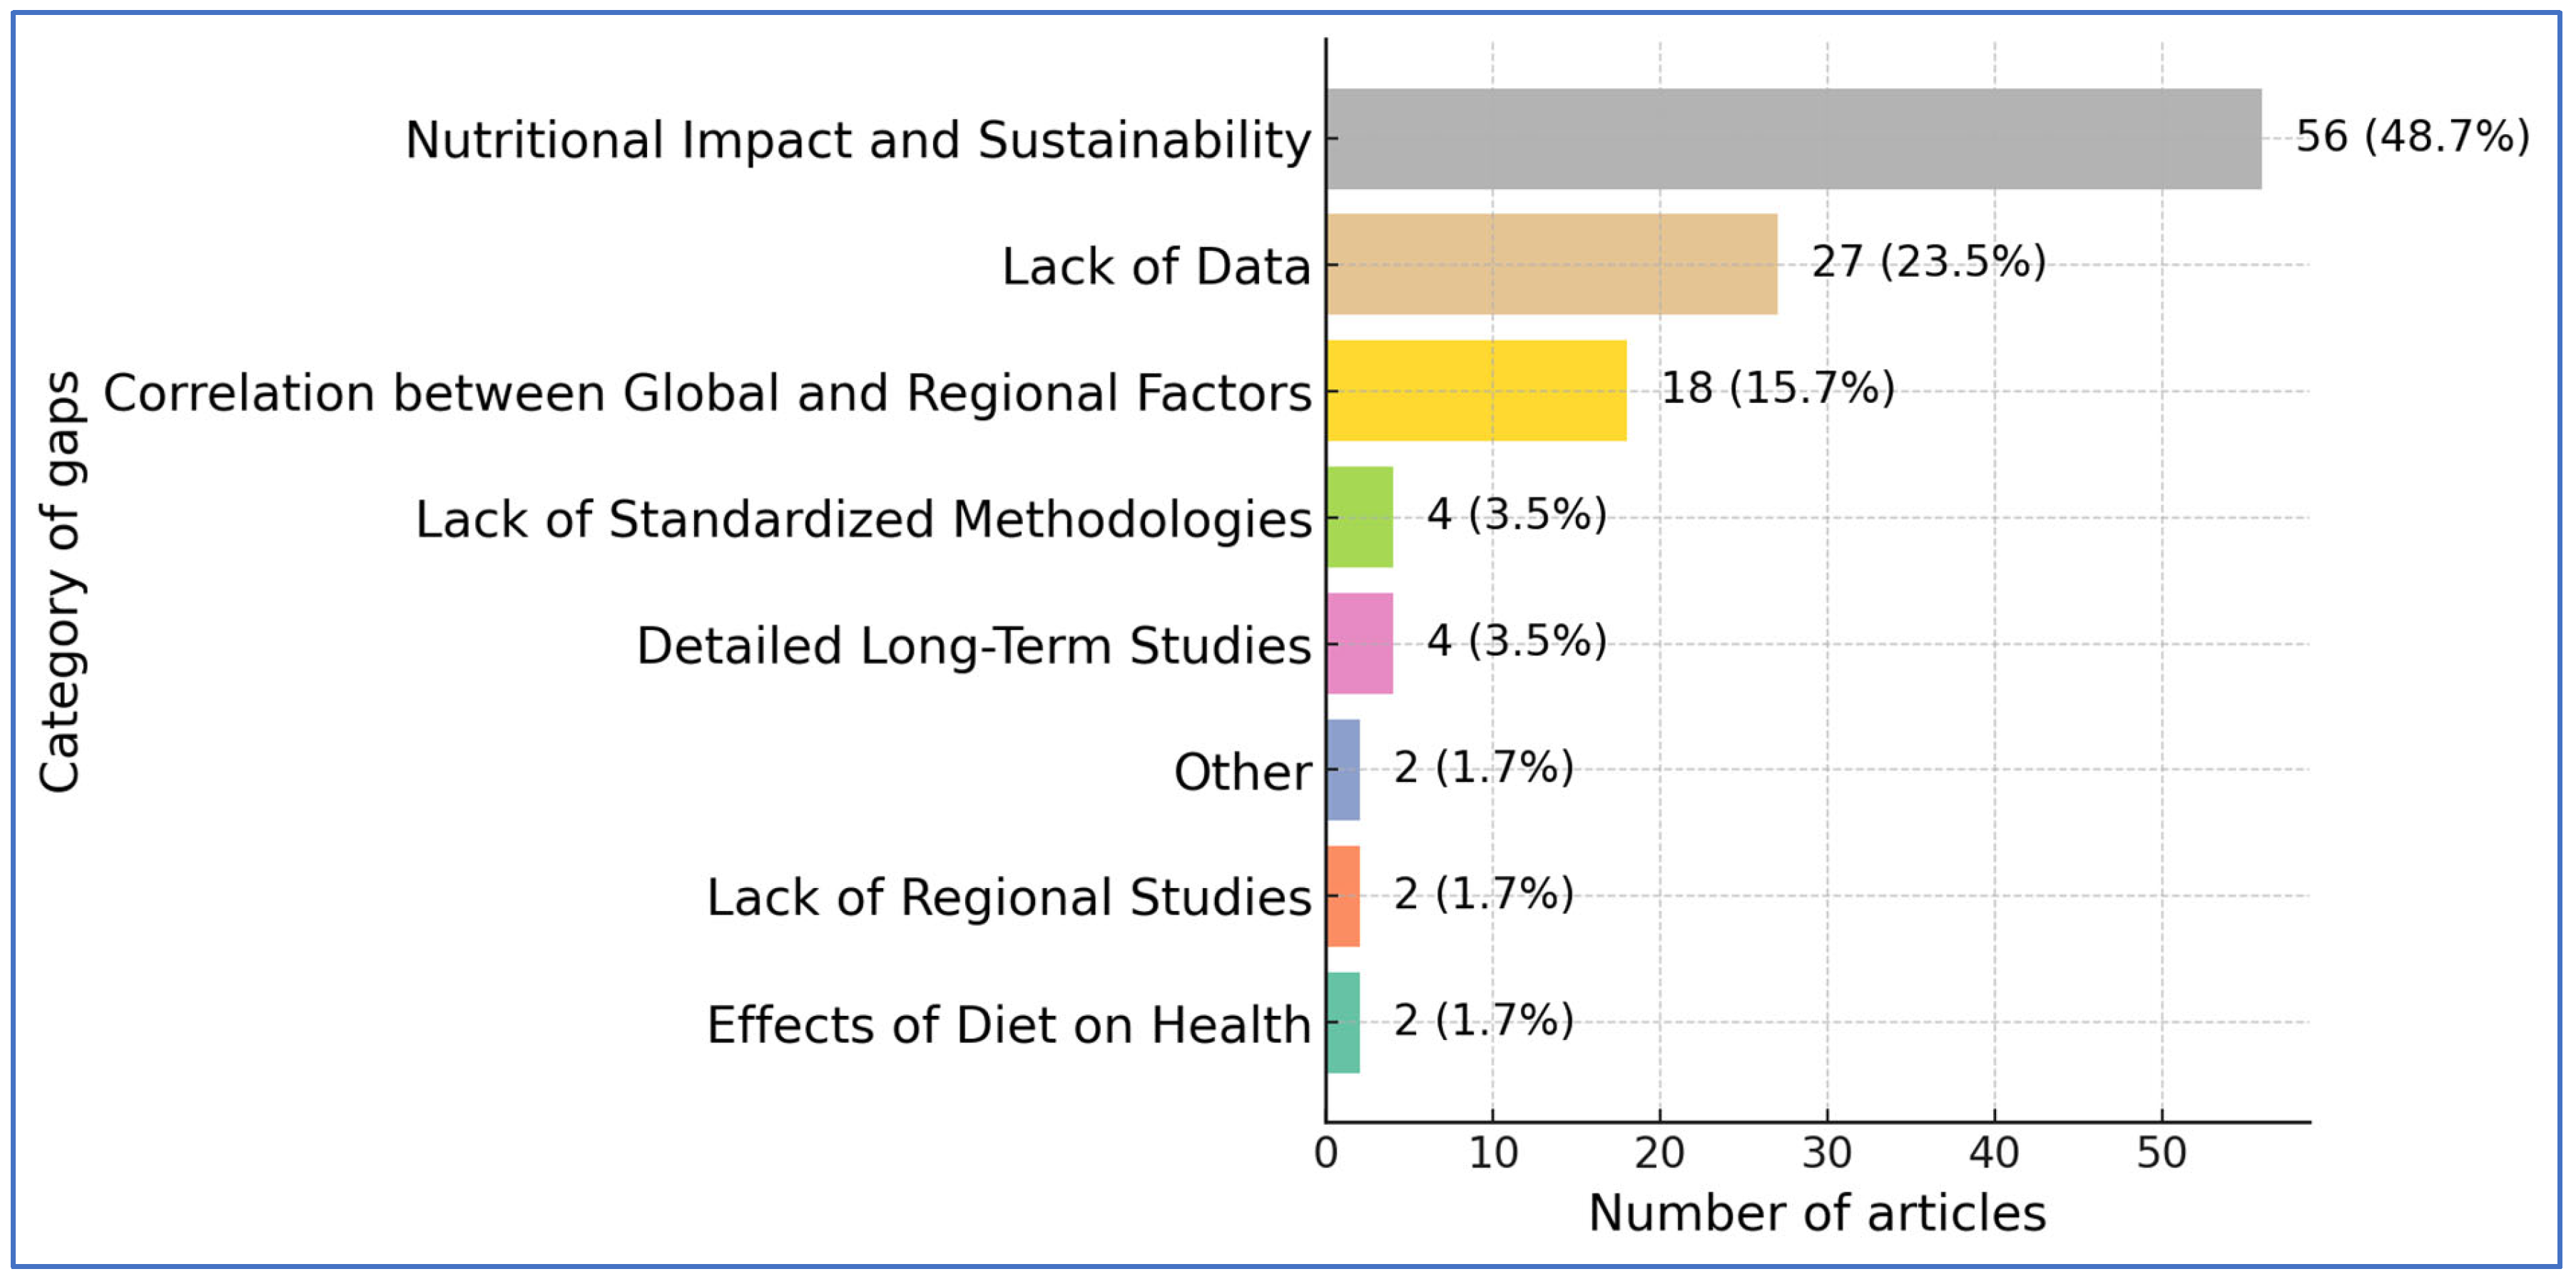Select the '18 (15.7%)' data label
2576x1284 pixels.
(1777, 389)
